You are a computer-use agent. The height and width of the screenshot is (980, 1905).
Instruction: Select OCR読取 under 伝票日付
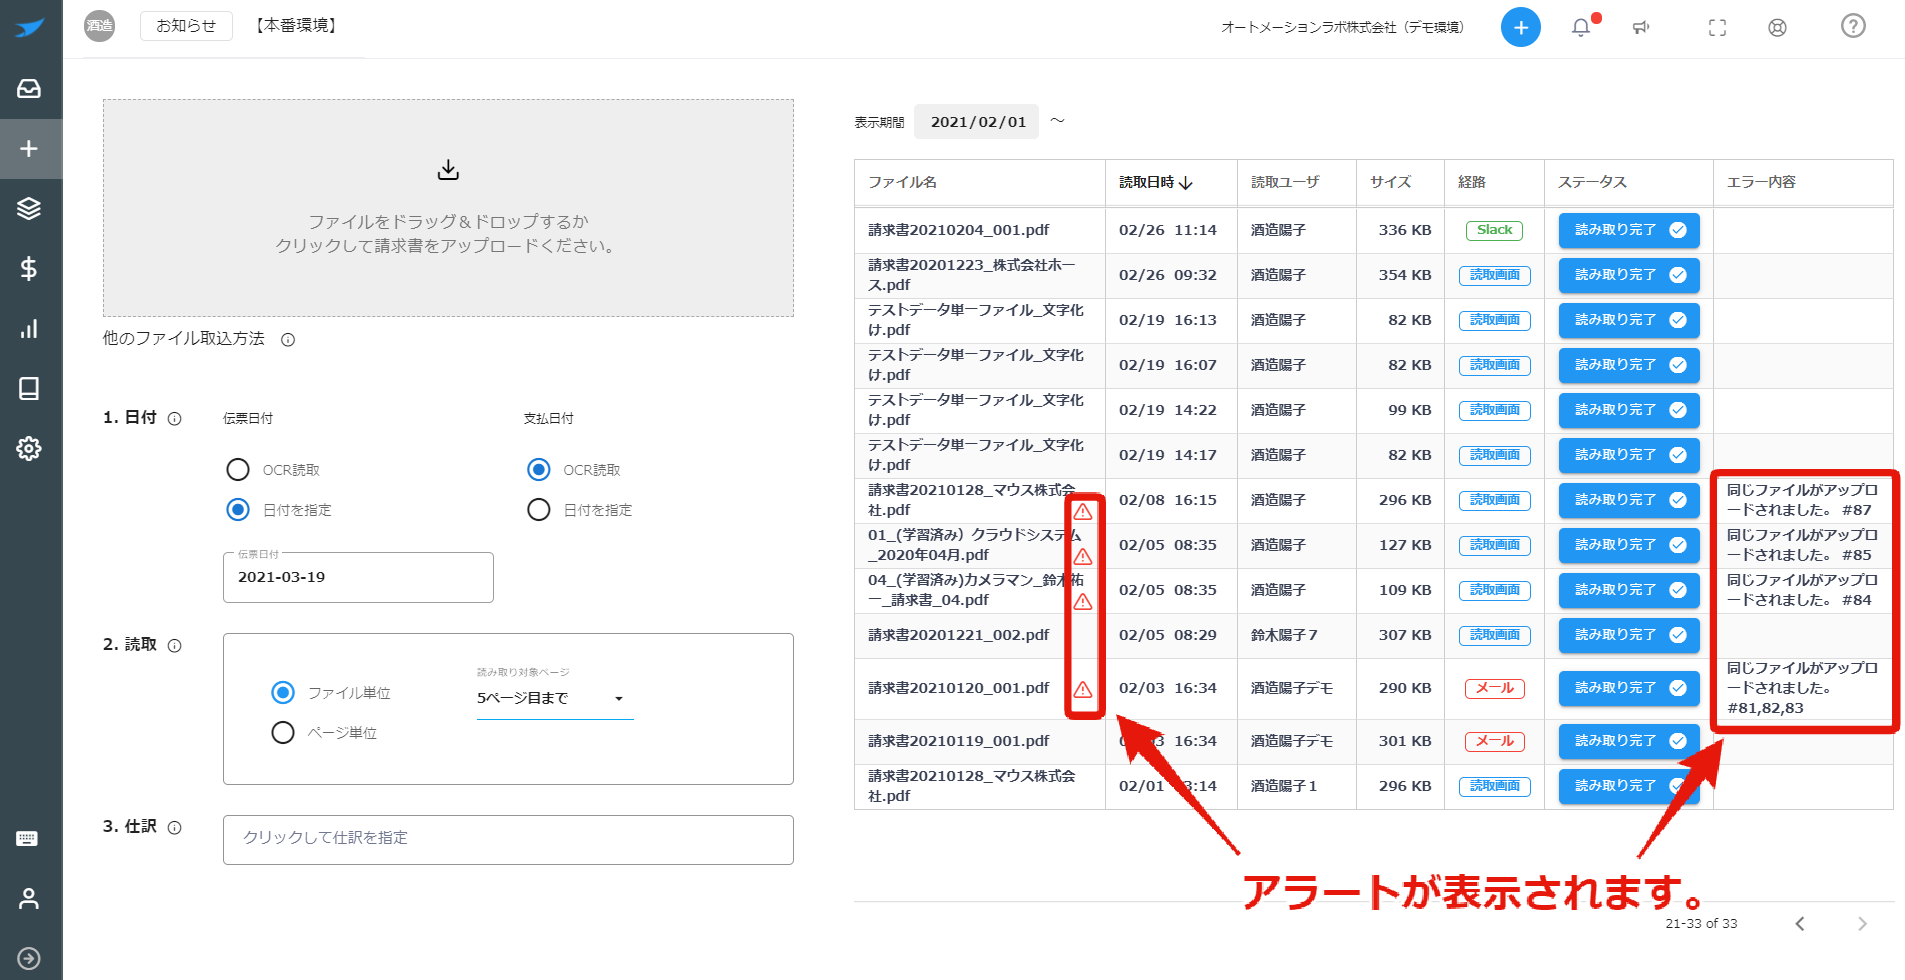[238, 470]
